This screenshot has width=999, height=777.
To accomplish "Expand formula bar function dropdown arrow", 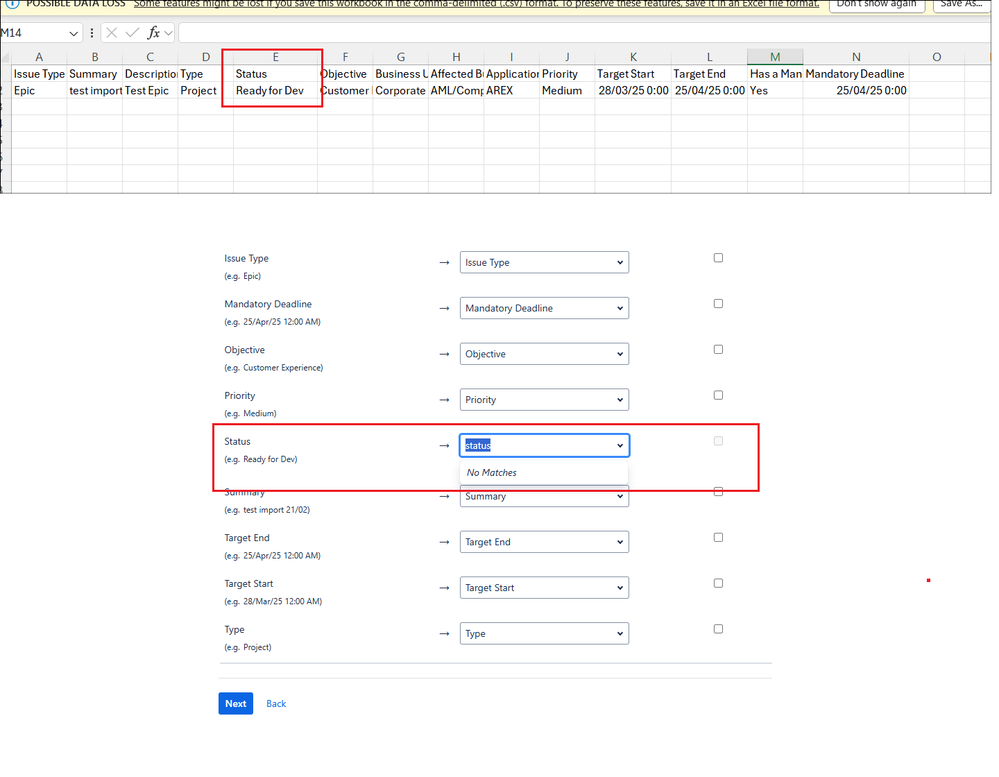I will [x=169, y=32].
